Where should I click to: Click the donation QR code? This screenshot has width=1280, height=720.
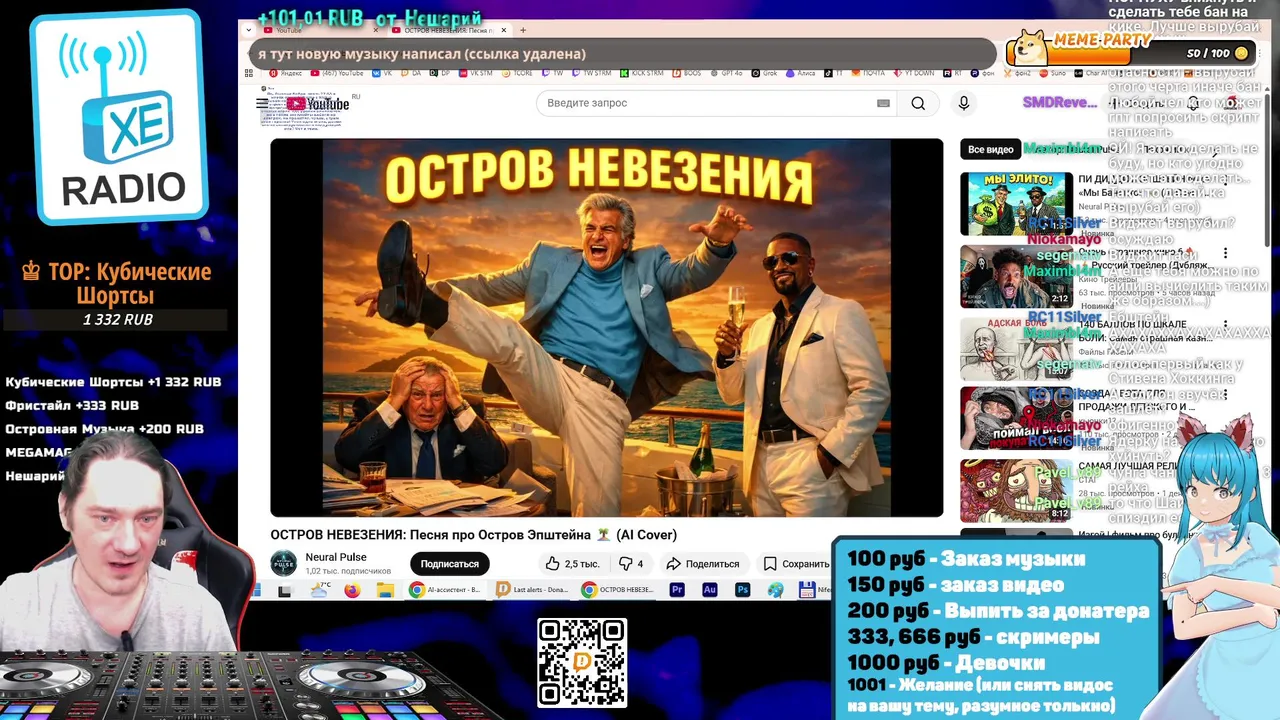point(582,663)
